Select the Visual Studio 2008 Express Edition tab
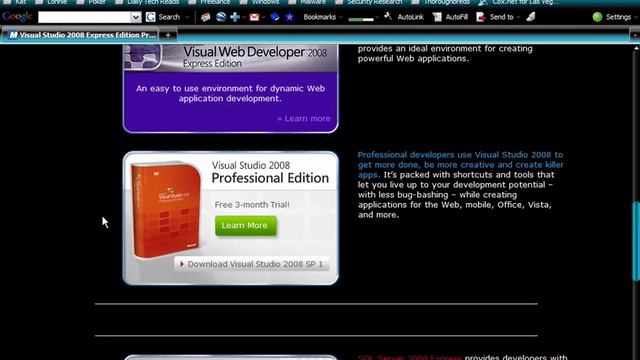640x360 pixels. coord(81,35)
